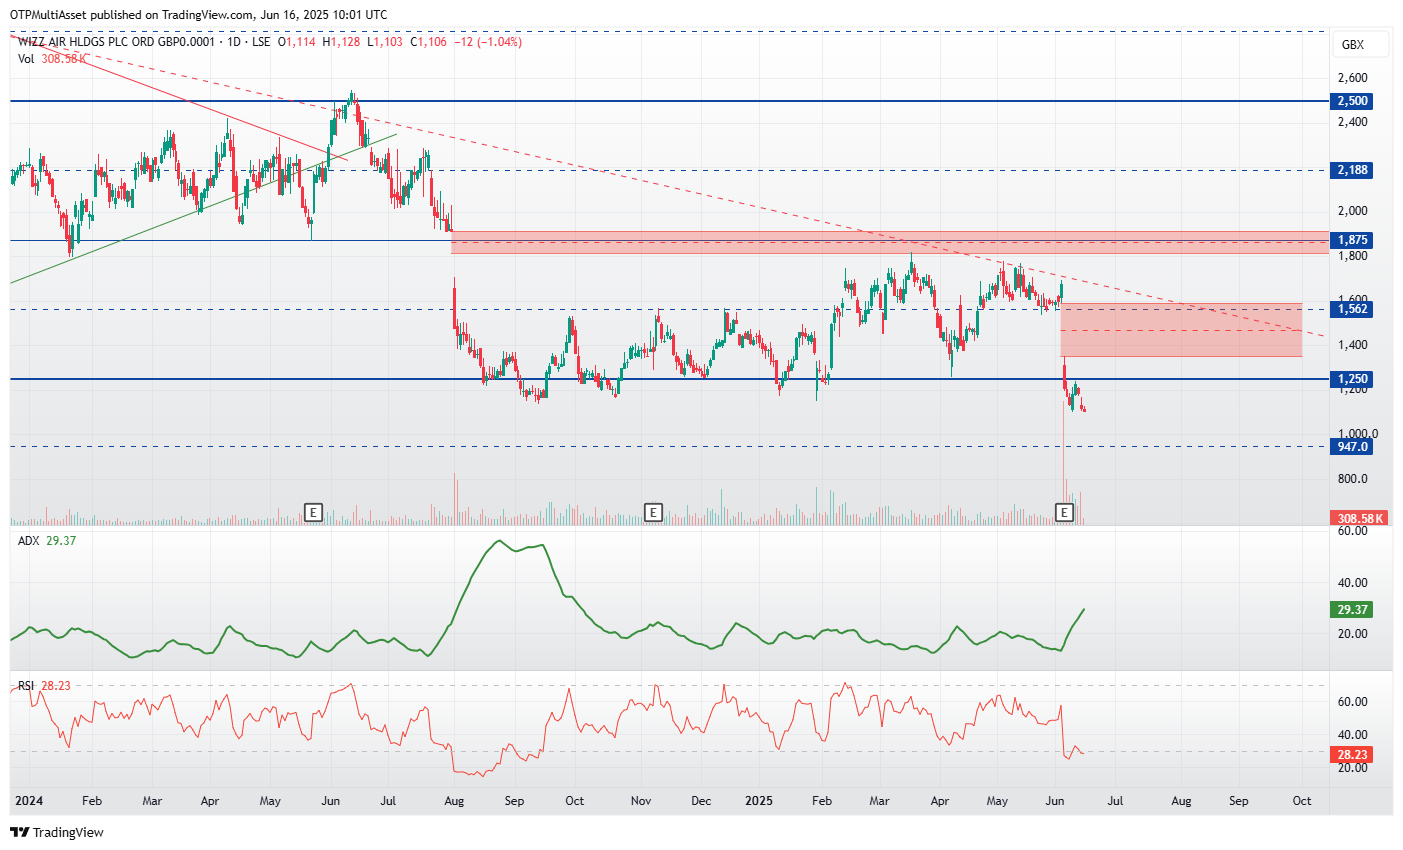Viewport: 1403px width, 850px height.
Task: Select the 1,250 price level label
Action: click(x=1352, y=379)
